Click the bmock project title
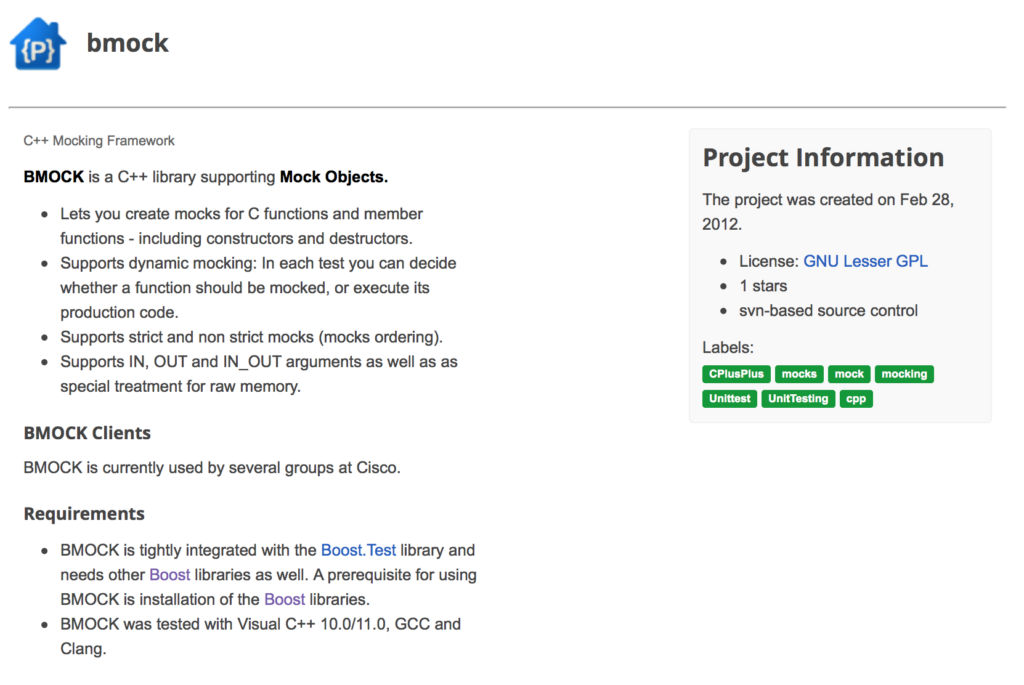The image size is (1024, 685). pyautogui.click(x=127, y=43)
